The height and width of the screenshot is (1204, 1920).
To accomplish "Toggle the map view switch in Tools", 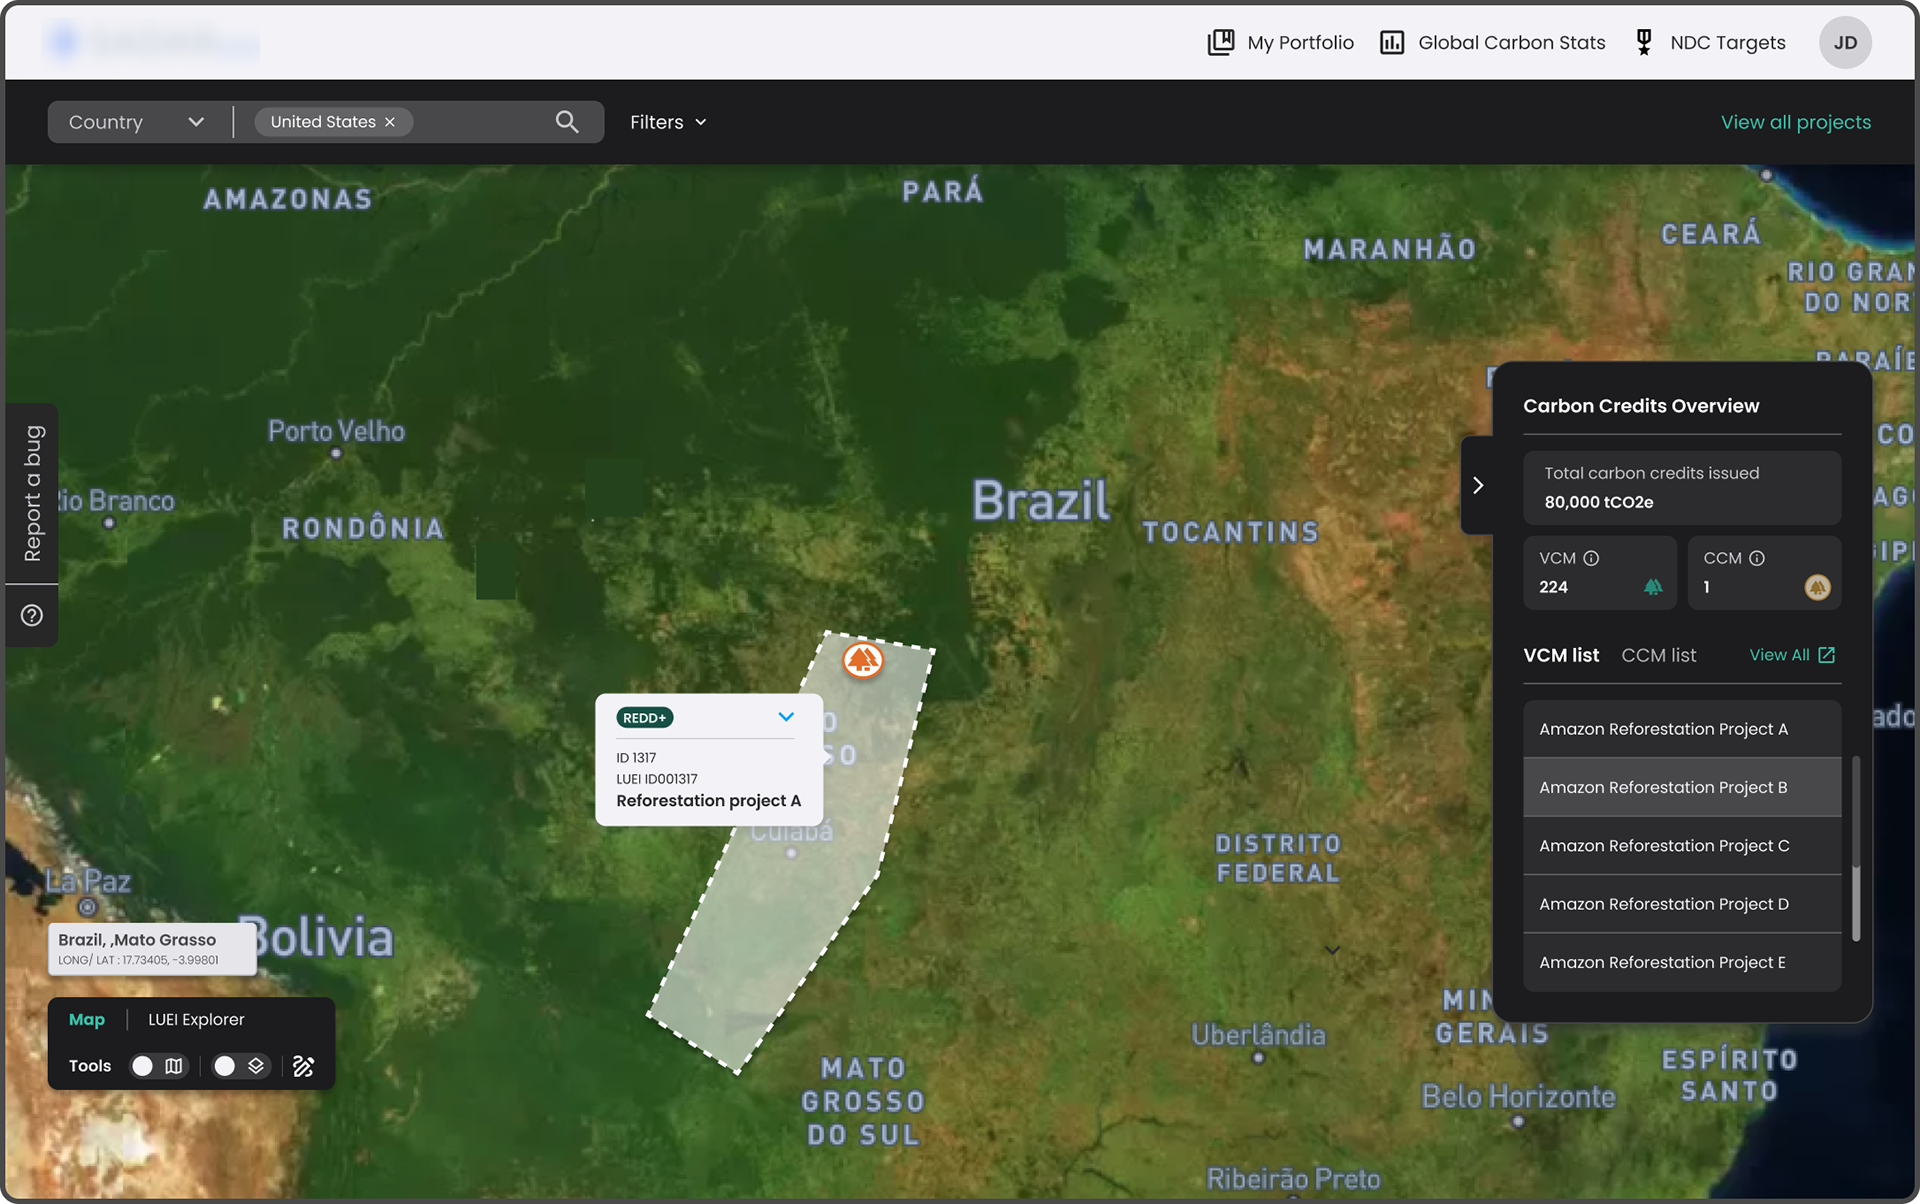I will pos(159,1066).
